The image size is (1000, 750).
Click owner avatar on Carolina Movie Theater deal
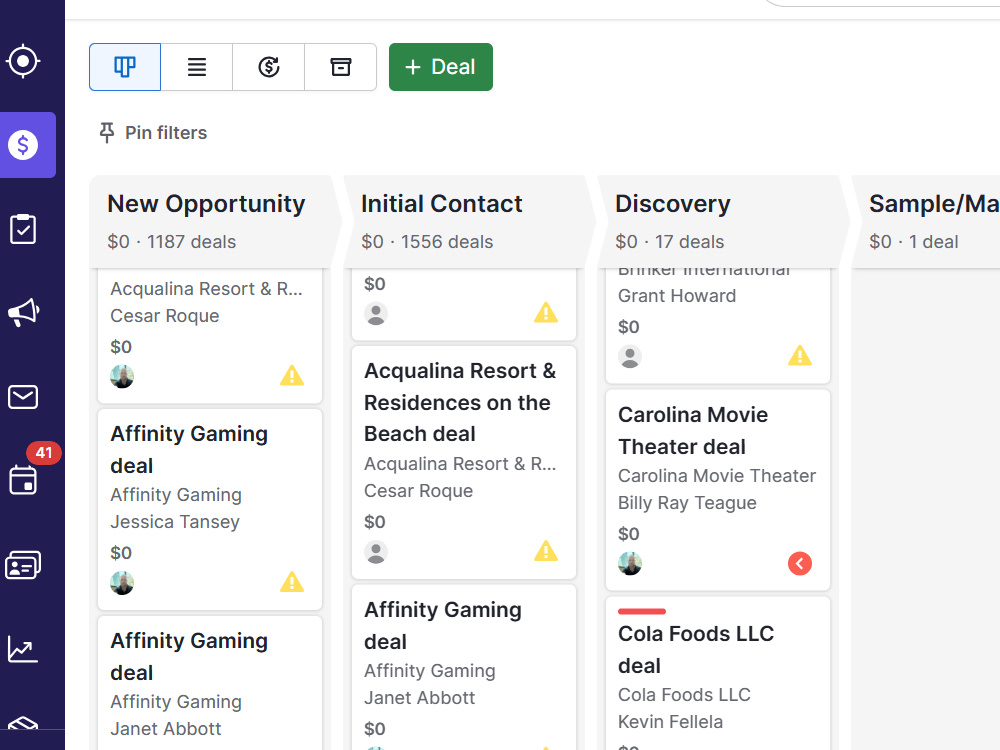630,564
